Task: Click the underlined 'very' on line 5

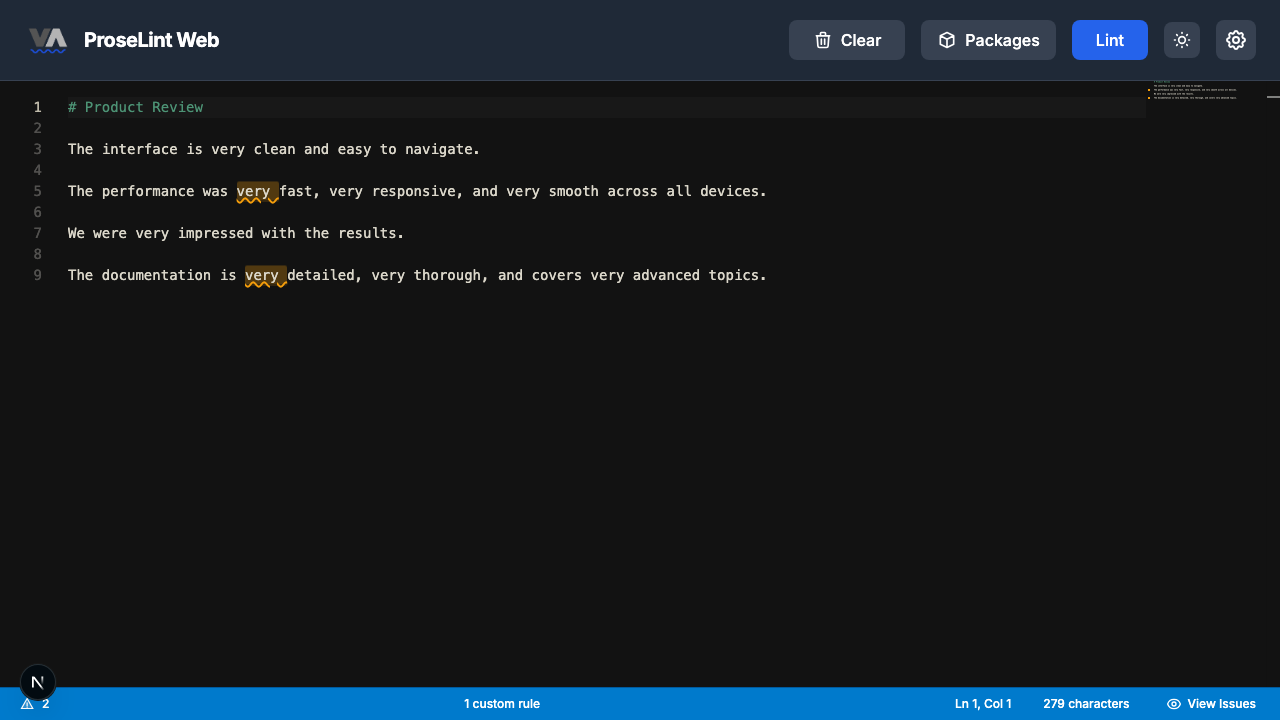Action: [254, 191]
